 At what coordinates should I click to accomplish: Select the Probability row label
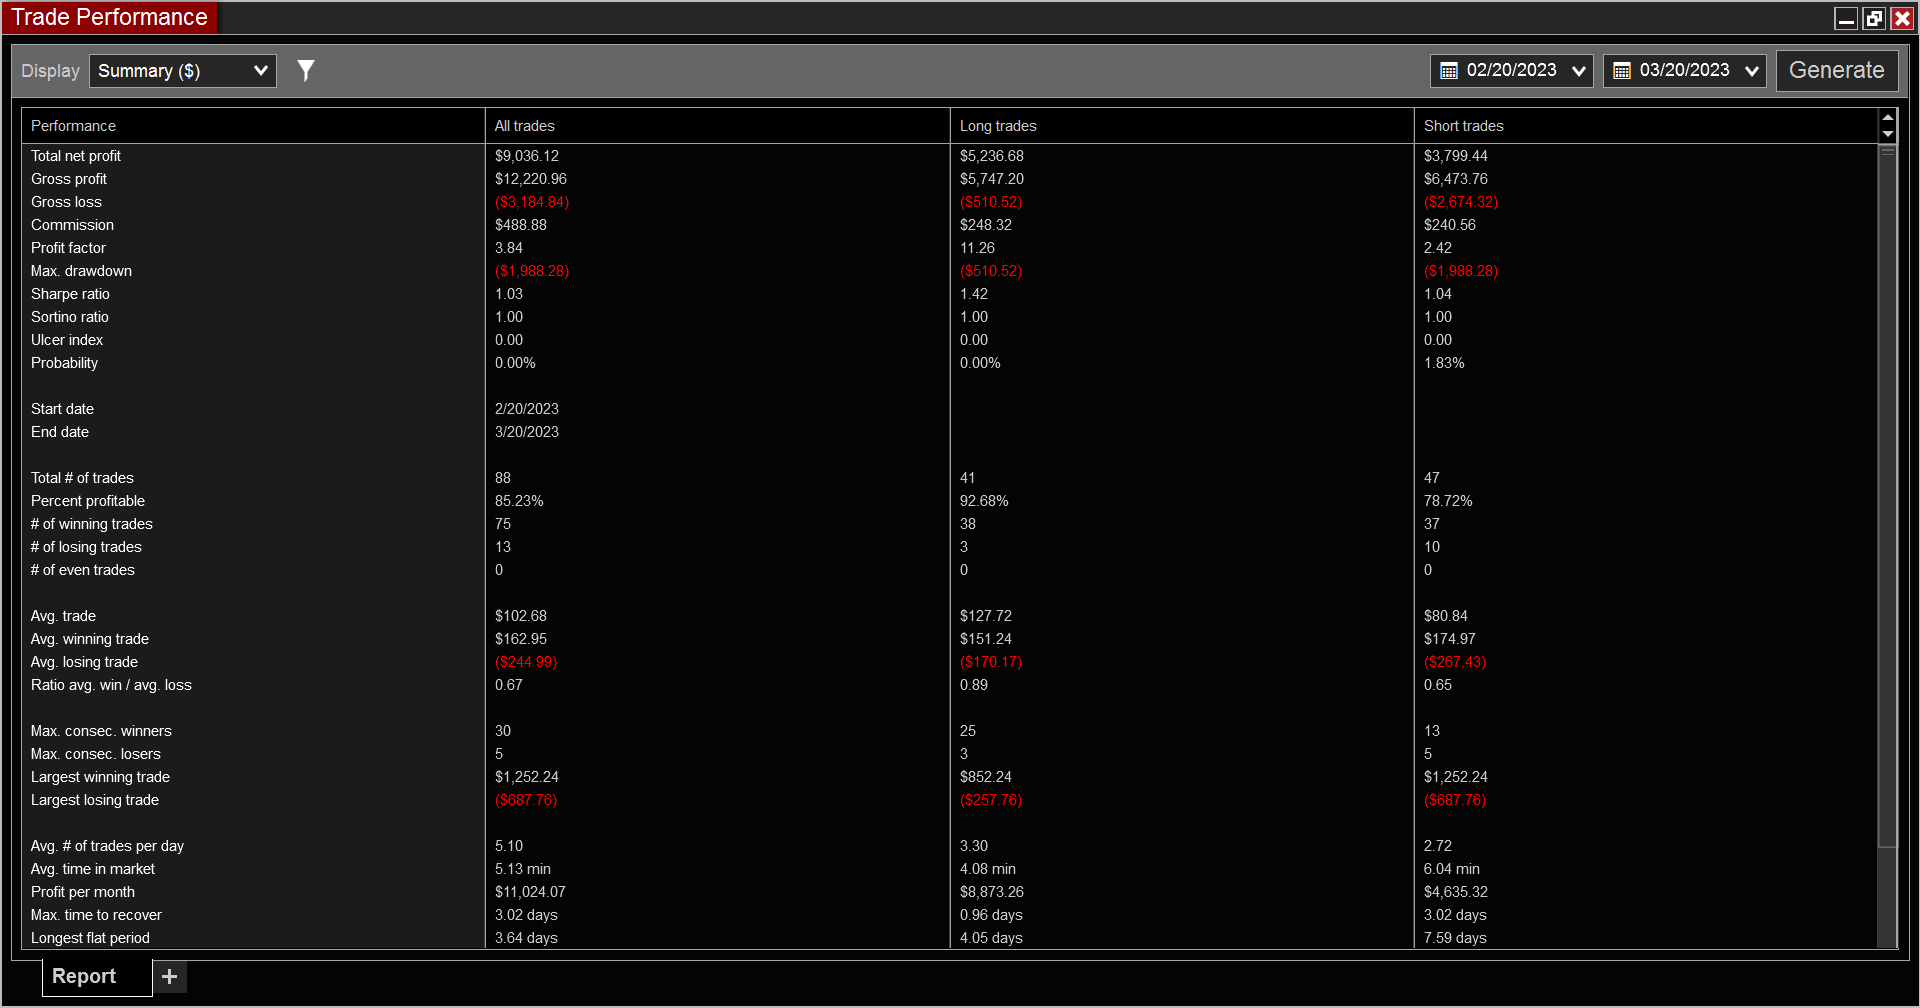point(64,363)
